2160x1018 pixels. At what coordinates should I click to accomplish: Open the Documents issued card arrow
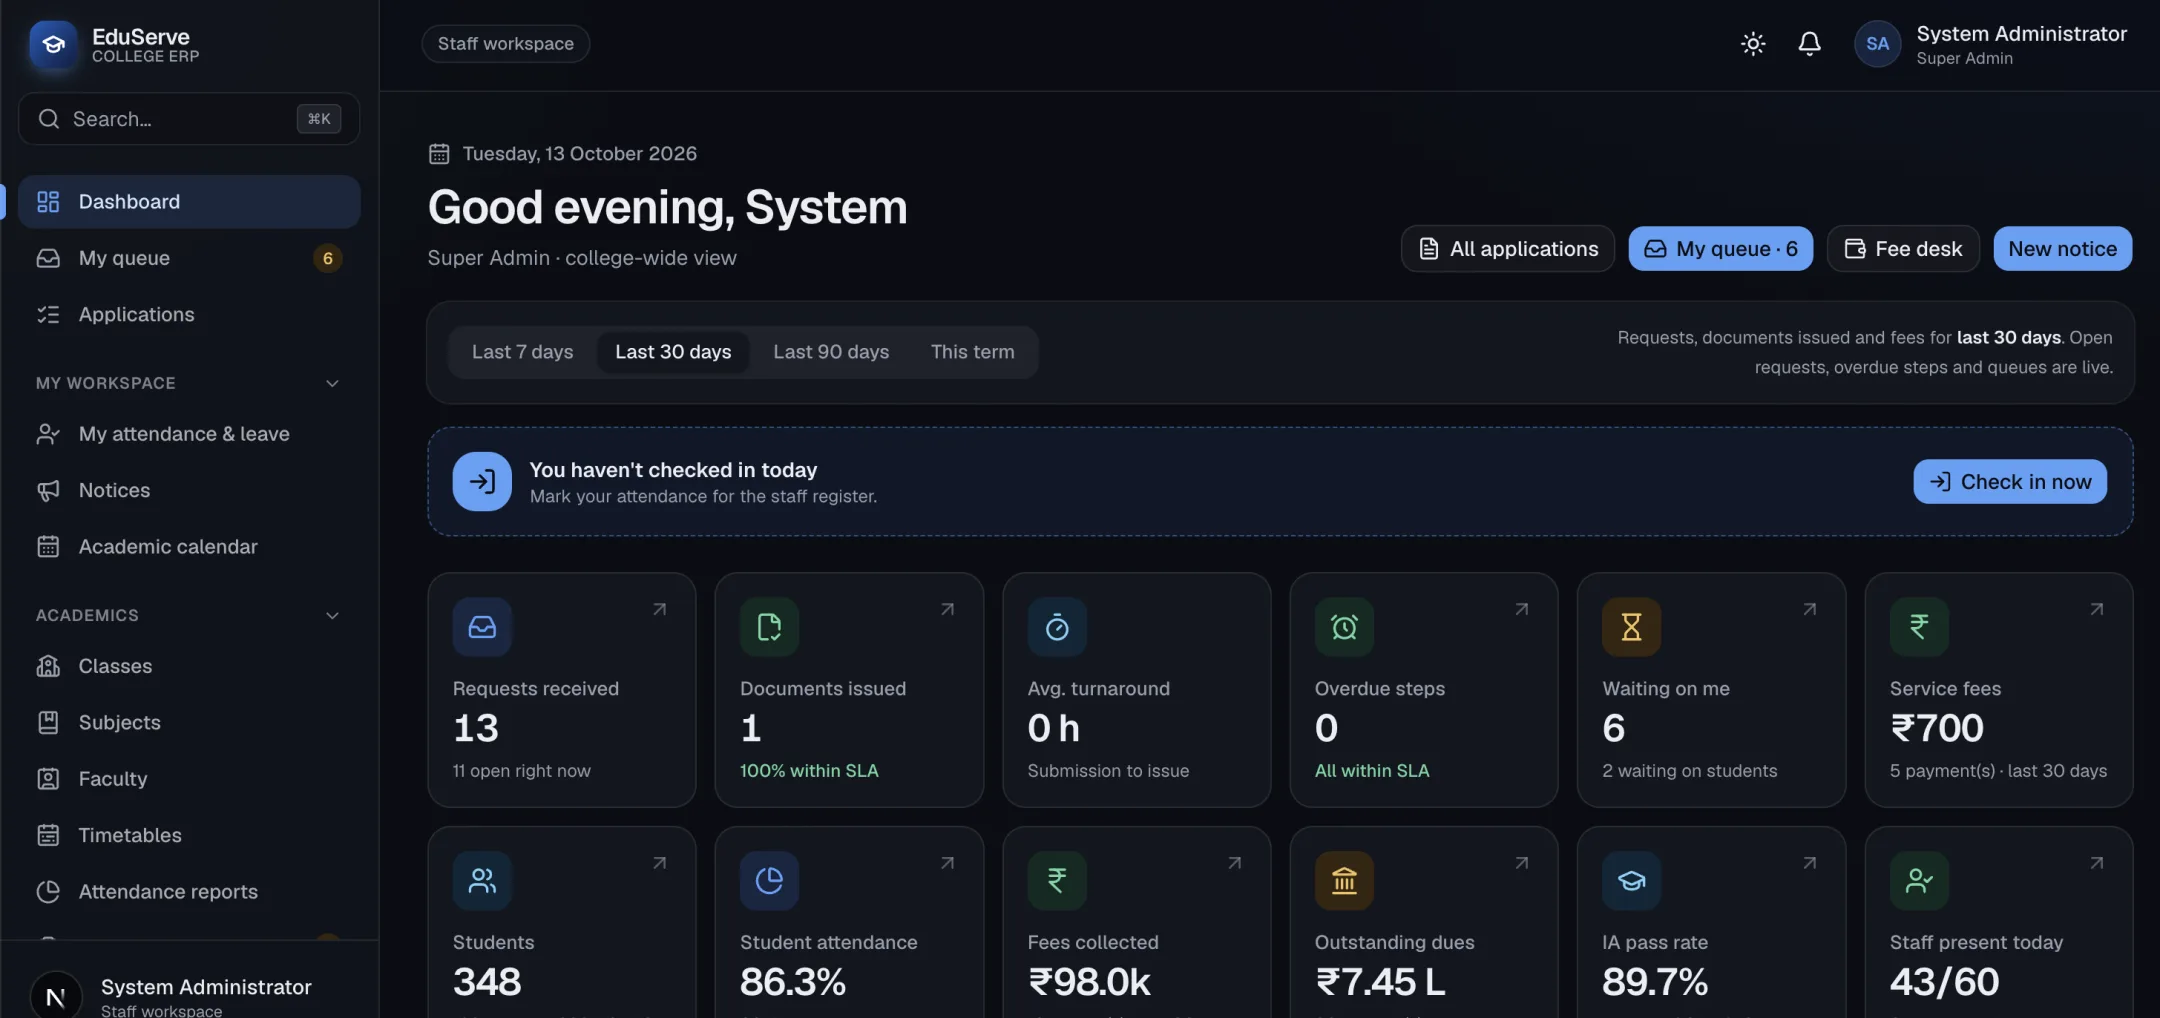[x=947, y=609]
